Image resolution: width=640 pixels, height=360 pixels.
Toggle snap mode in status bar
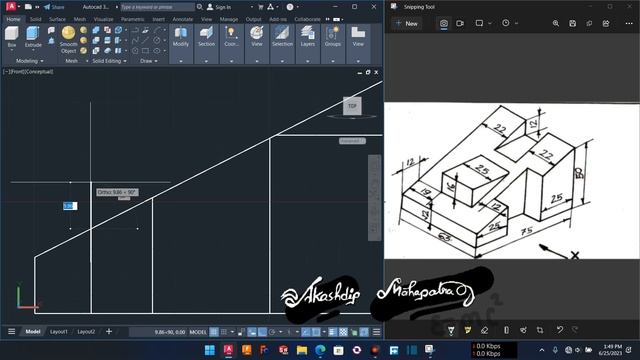pyautogui.click(x=224, y=332)
